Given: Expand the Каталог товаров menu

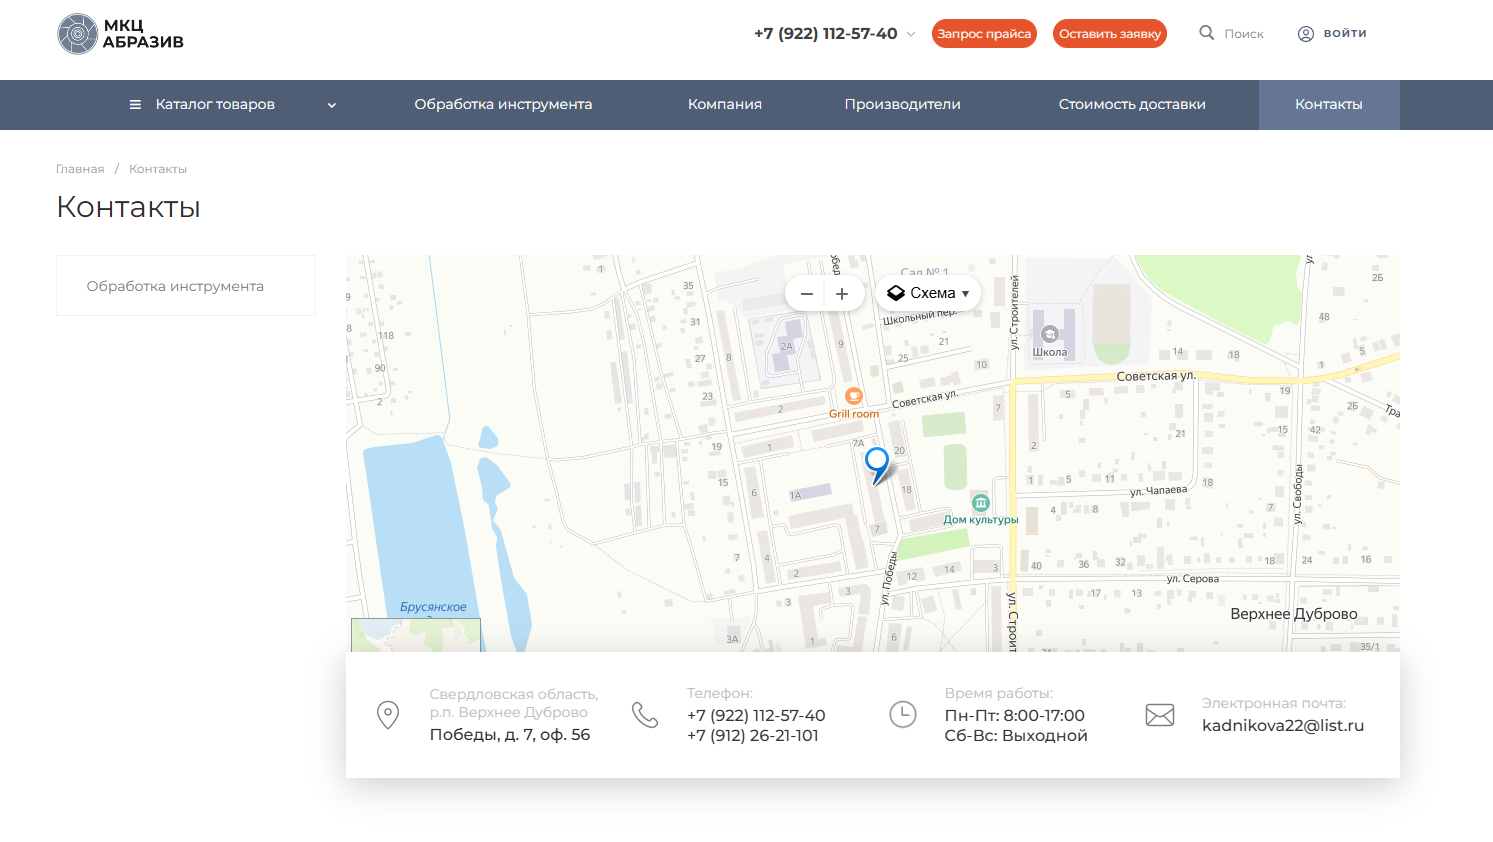Looking at the screenshot, I should click(232, 105).
